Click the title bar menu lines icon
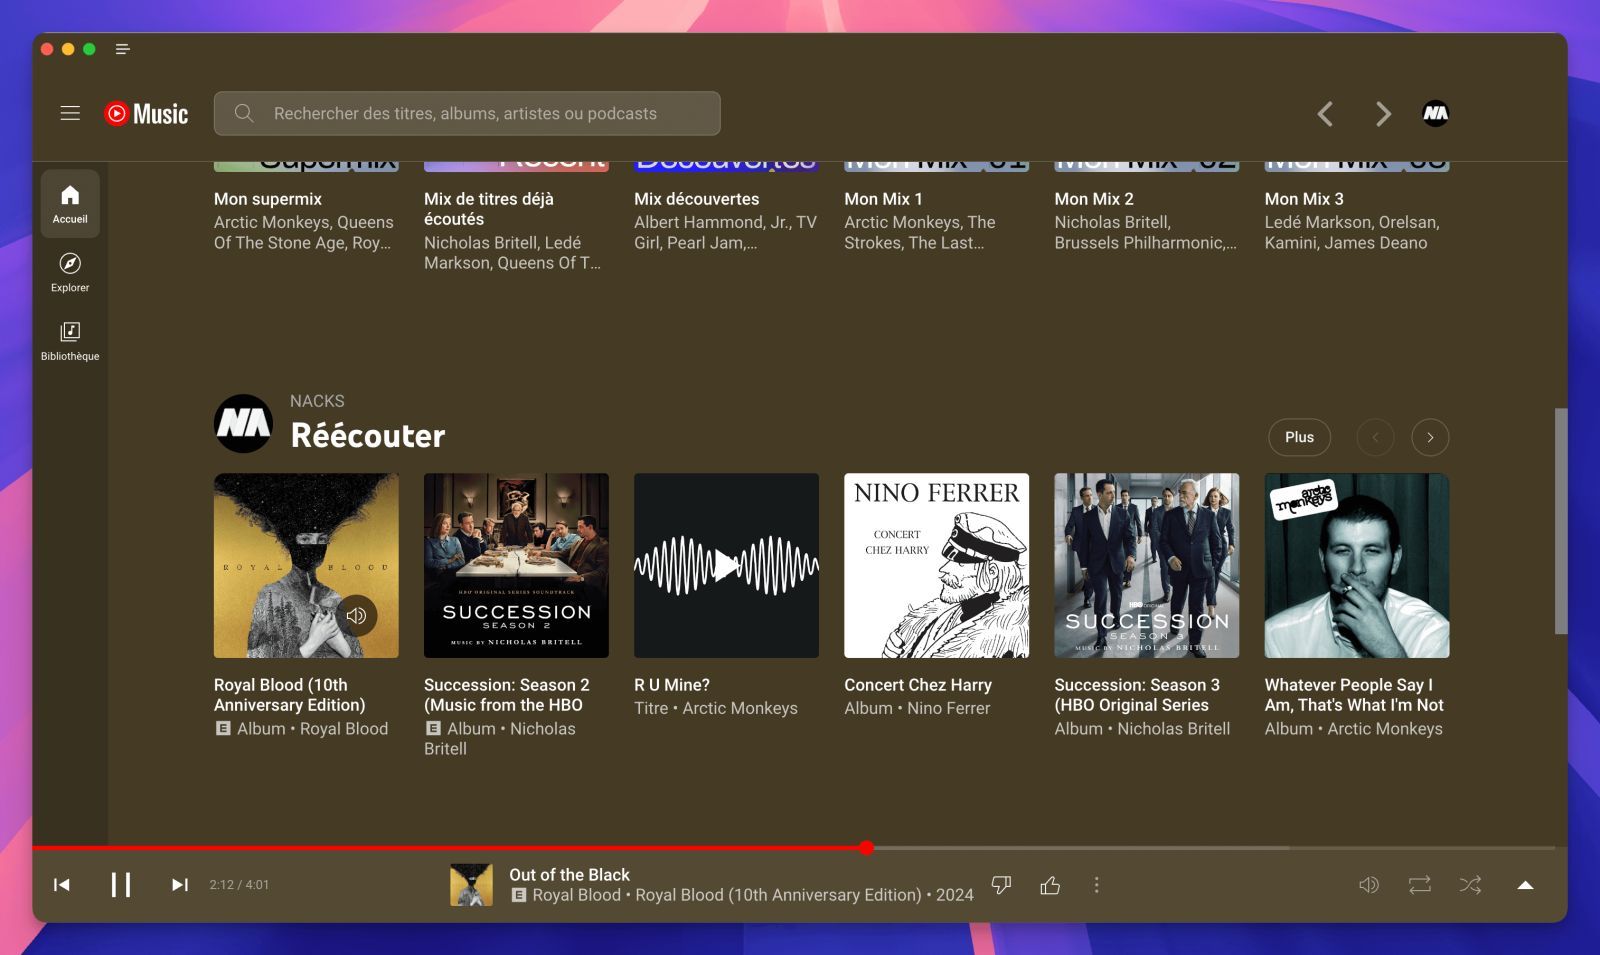The width and height of the screenshot is (1600, 955). (123, 49)
